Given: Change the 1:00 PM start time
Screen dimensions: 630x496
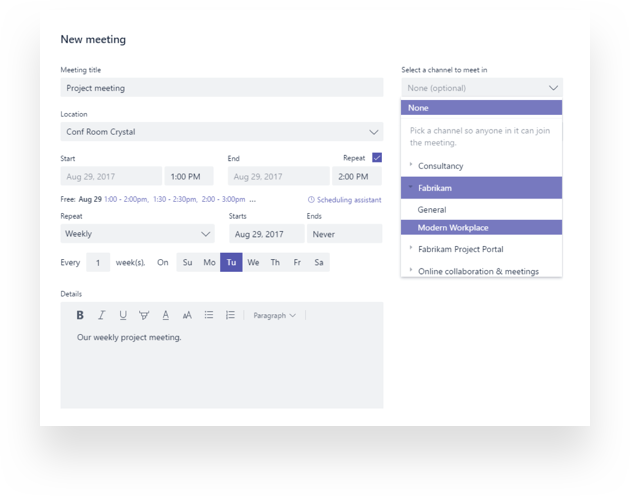Looking at the screenshot, I should coord(189,176).
